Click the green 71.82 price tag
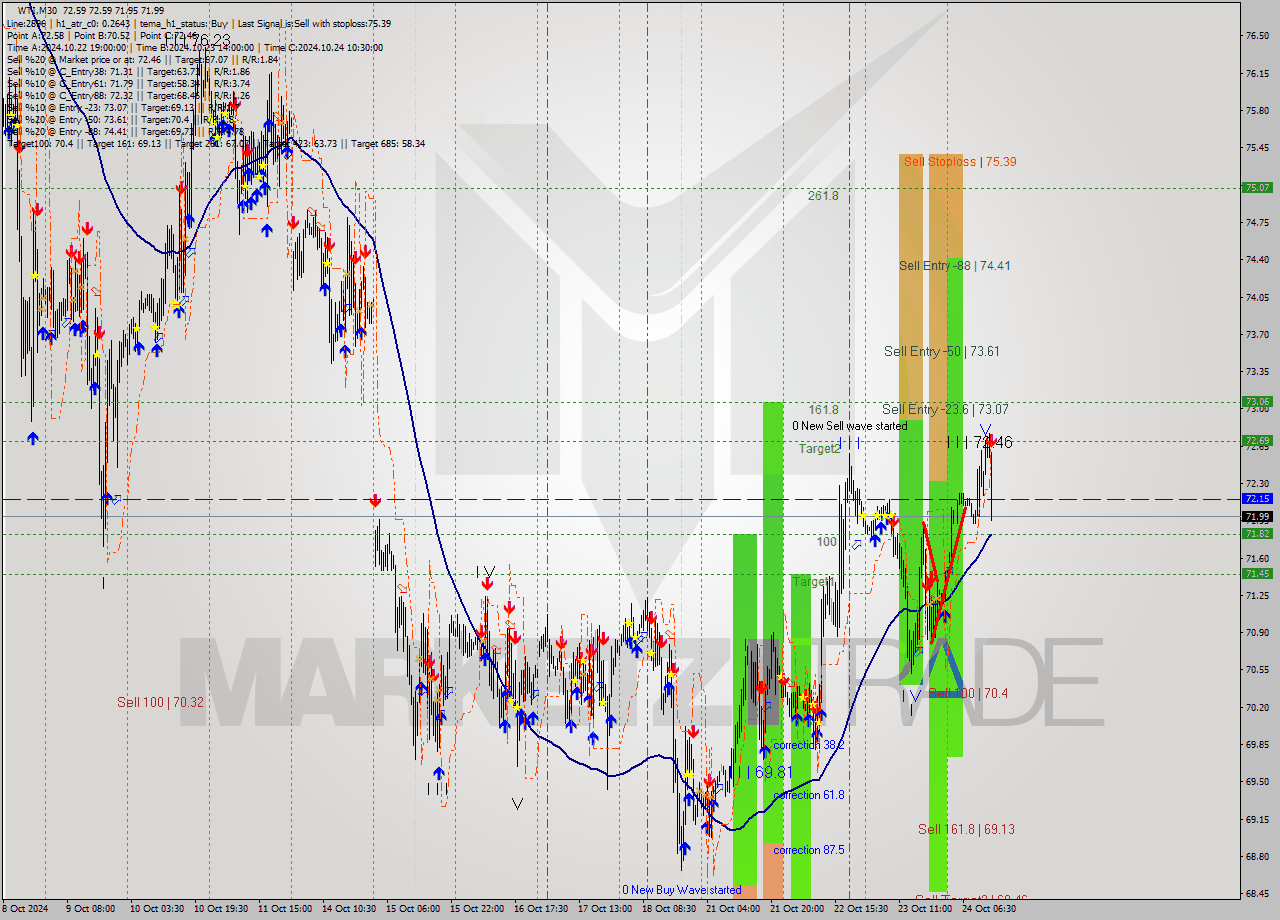The image size is (1280, 920). (1256, 533)
